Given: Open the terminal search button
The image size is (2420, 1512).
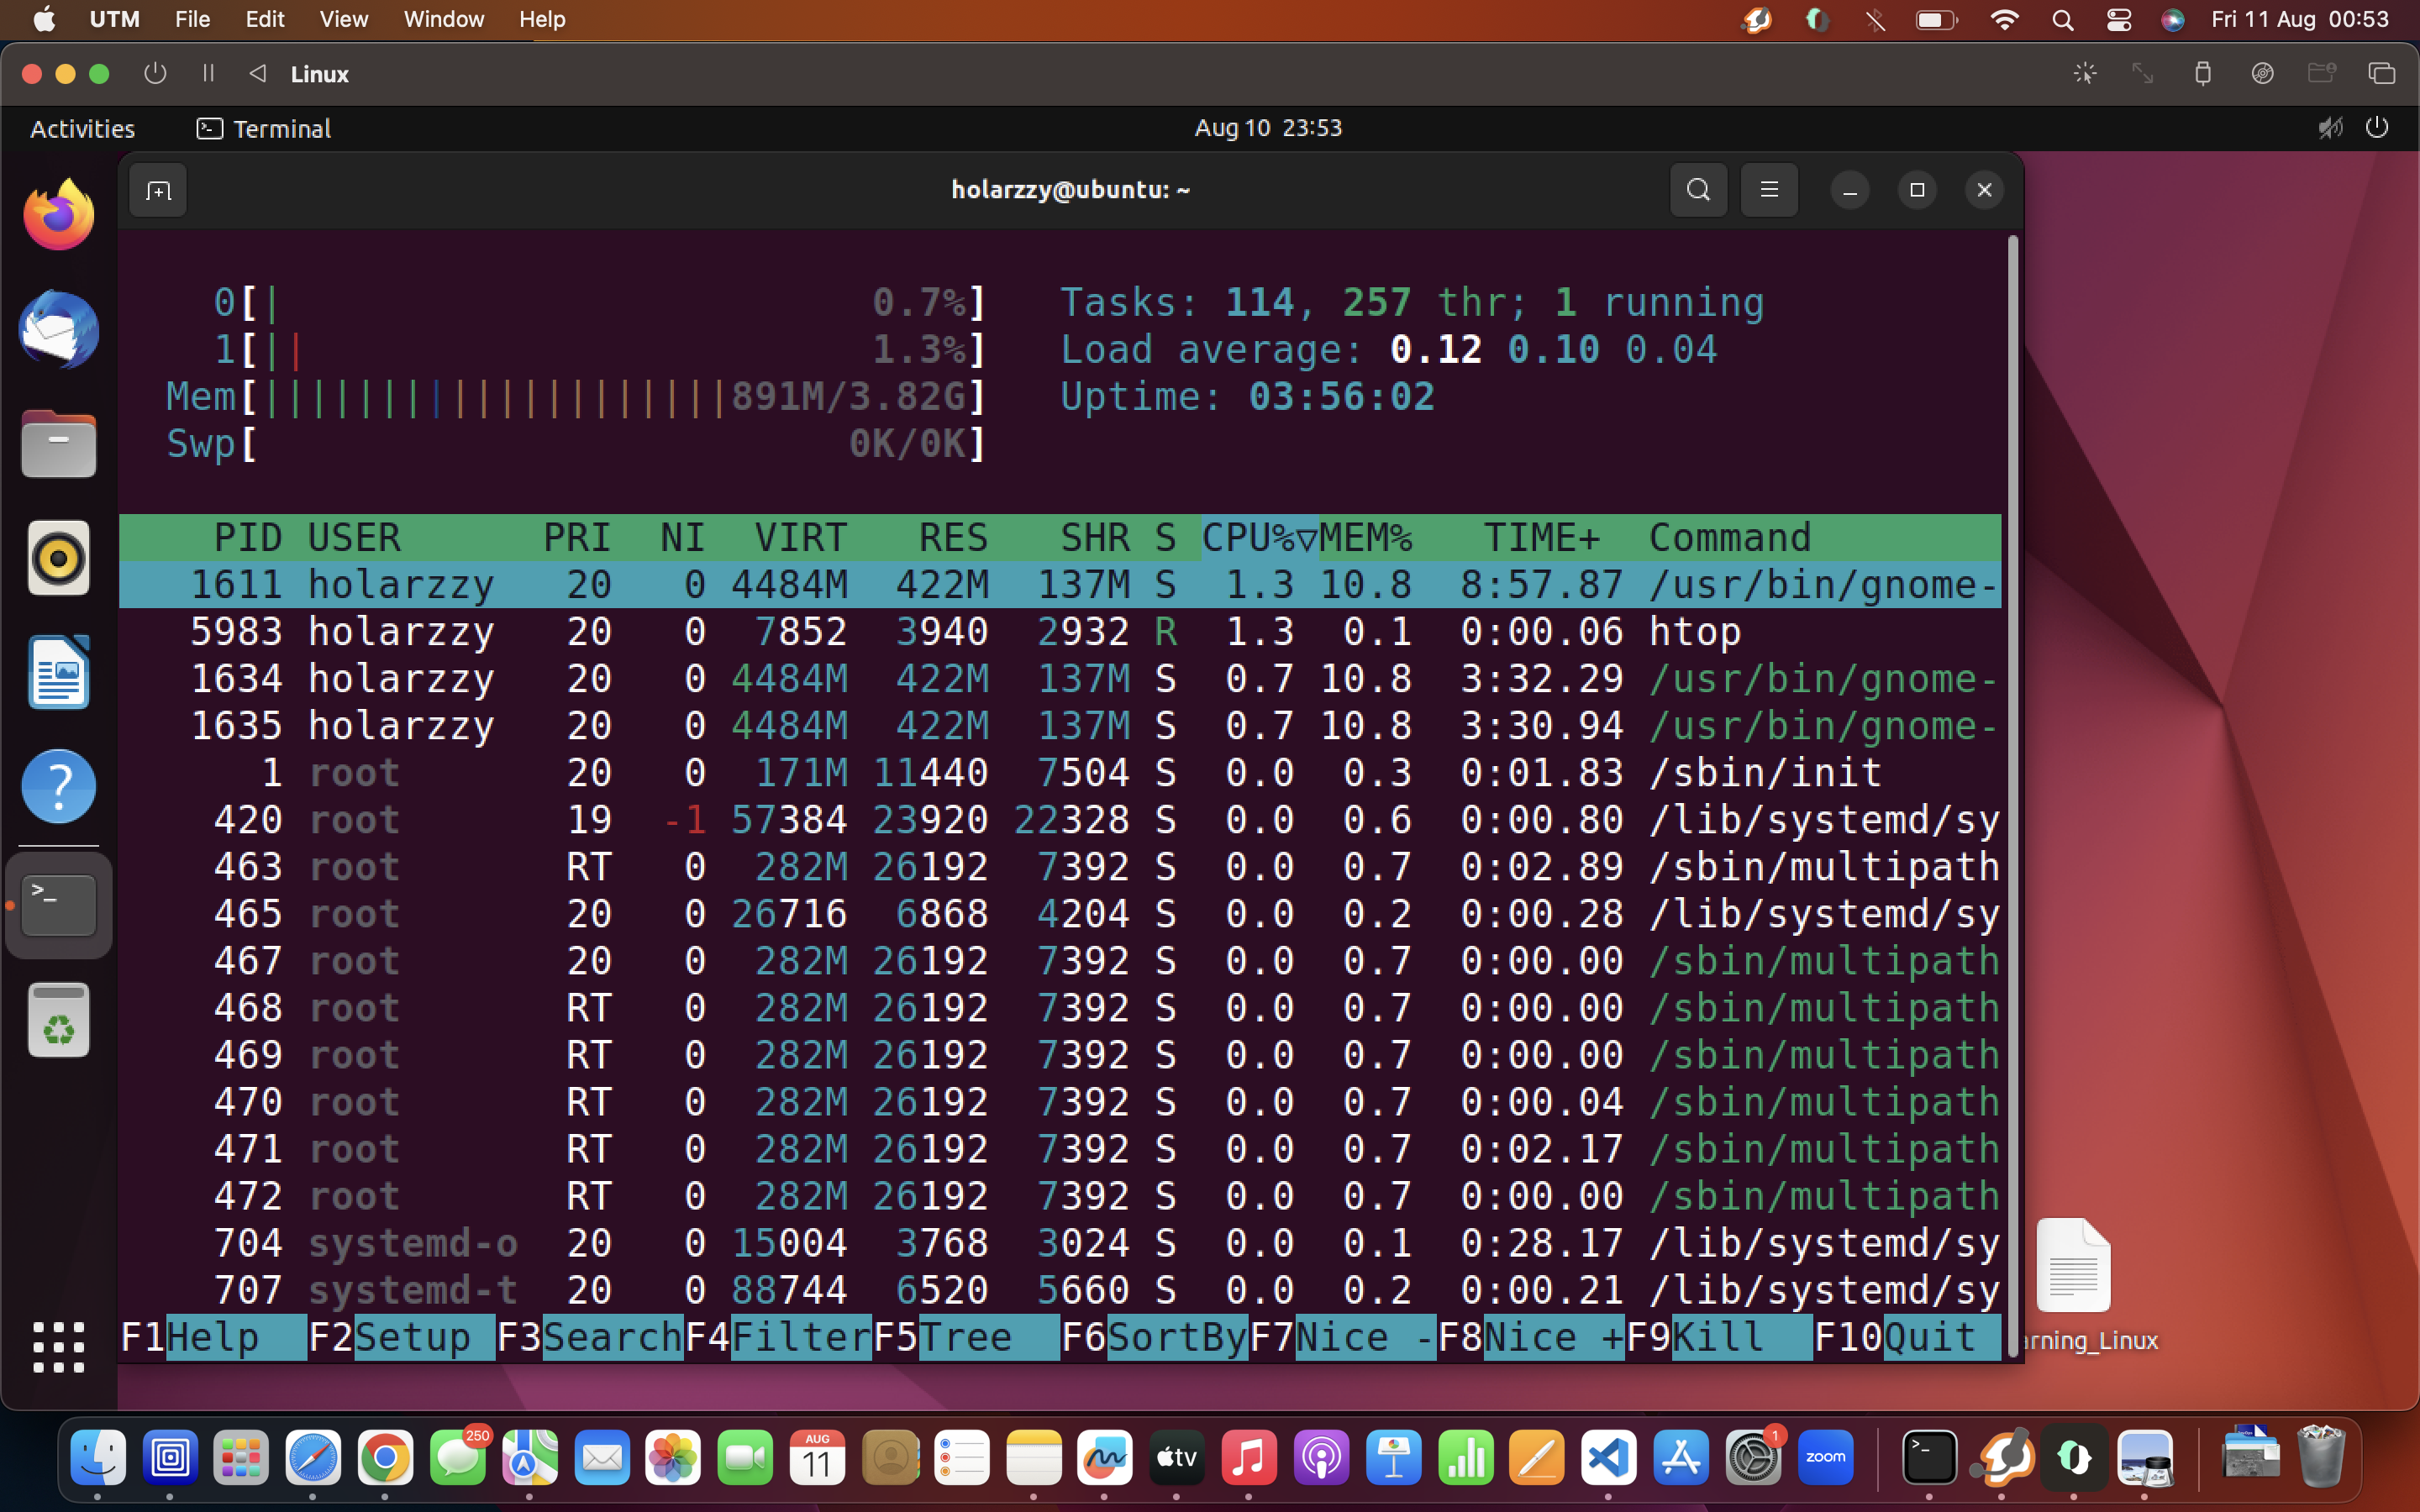Looking at the screenshot, I should point(1698,190).
